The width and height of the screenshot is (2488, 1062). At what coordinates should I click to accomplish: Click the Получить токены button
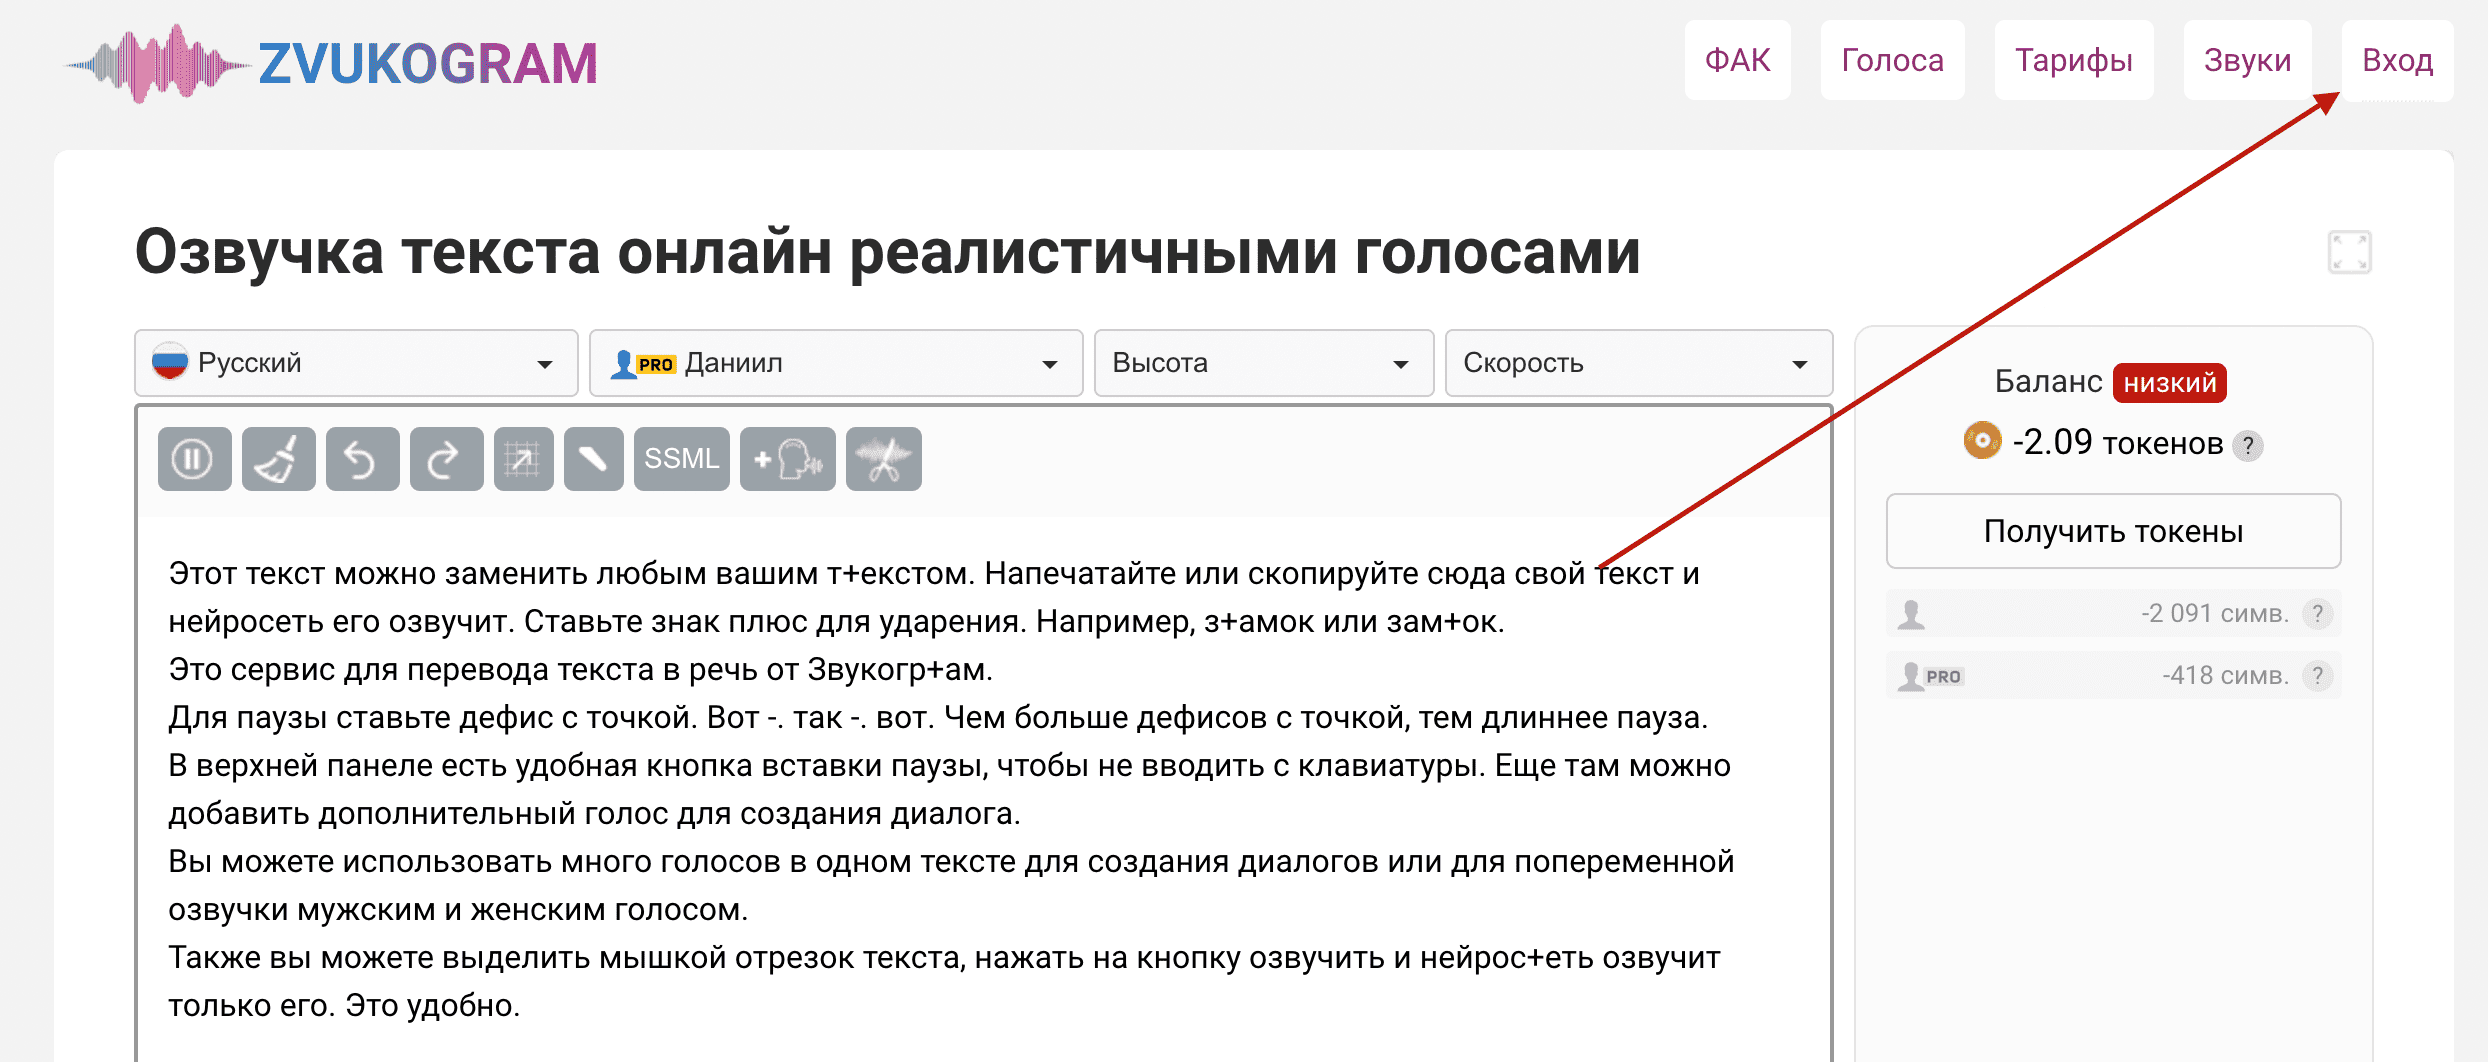(x=2112, y=531)
